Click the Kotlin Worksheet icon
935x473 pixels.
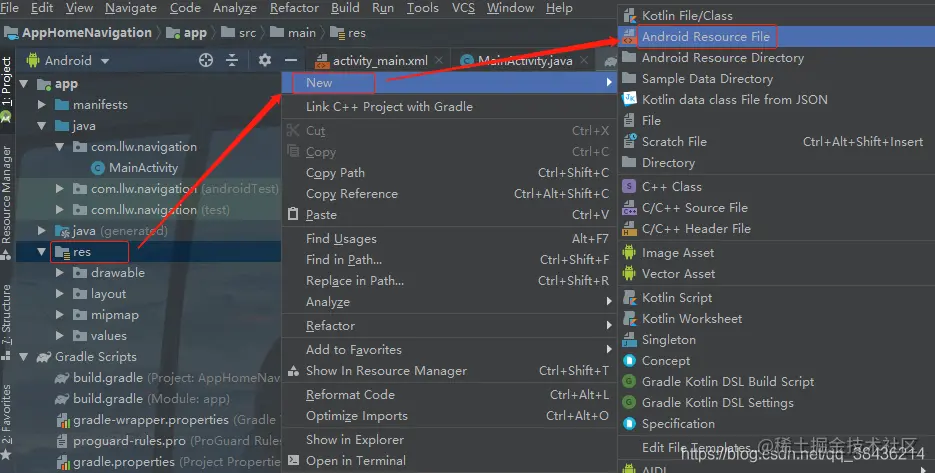629,319
